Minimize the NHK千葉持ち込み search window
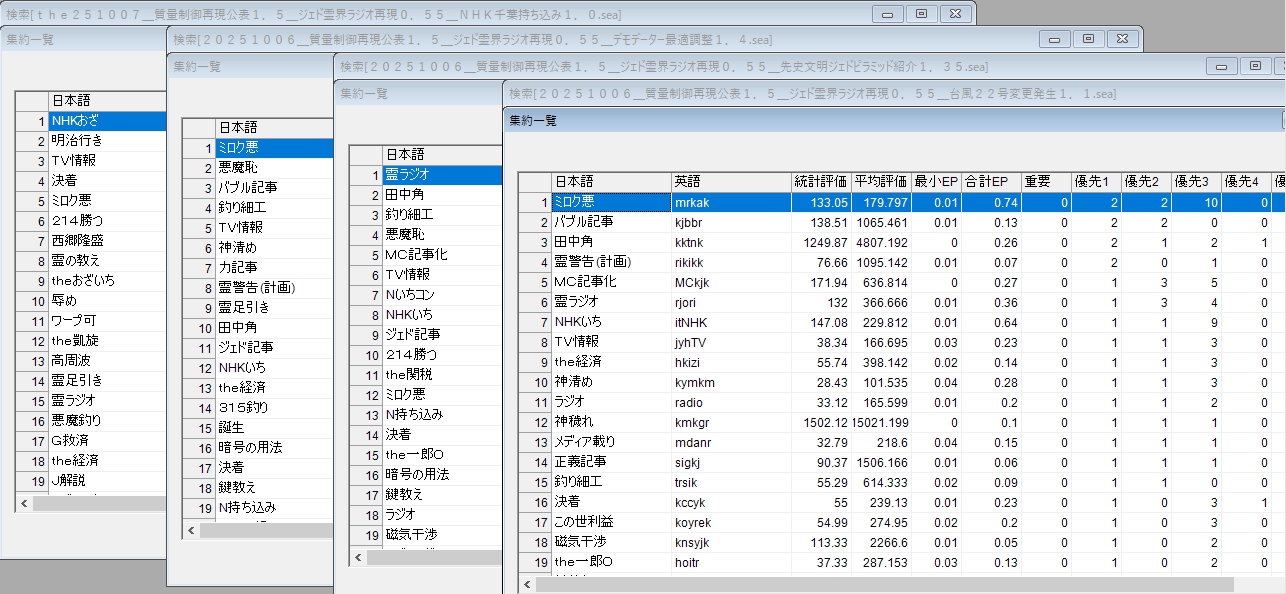This screenshot has width=1286, height=594. (887, 14)
